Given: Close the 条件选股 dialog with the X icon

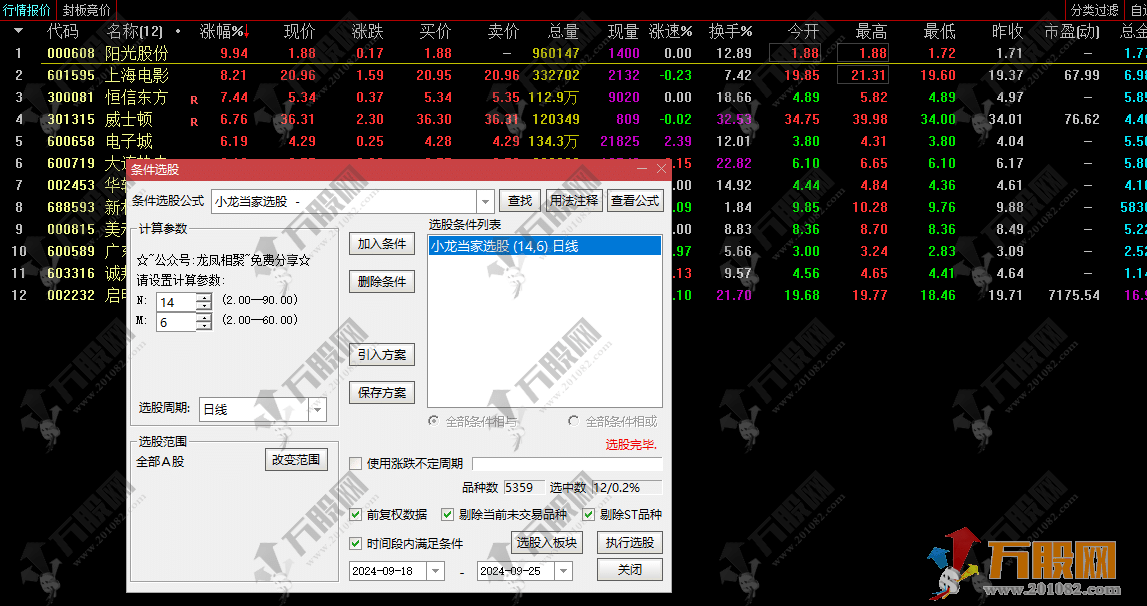Looking at the screenshot, I should (661, 169).
